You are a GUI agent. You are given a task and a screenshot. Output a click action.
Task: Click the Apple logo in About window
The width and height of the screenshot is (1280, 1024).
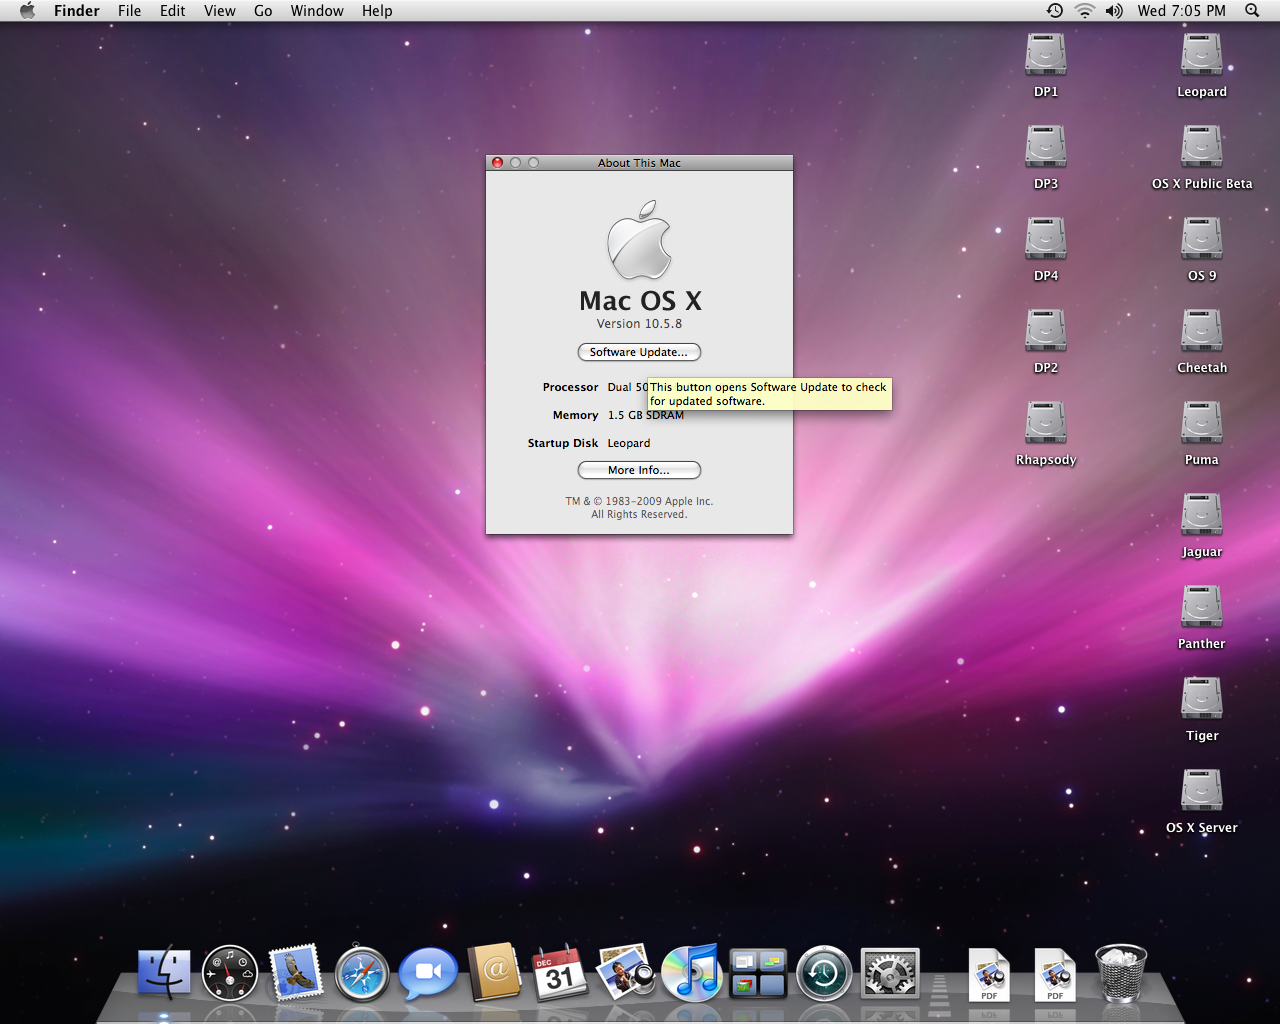coord(639,240)
